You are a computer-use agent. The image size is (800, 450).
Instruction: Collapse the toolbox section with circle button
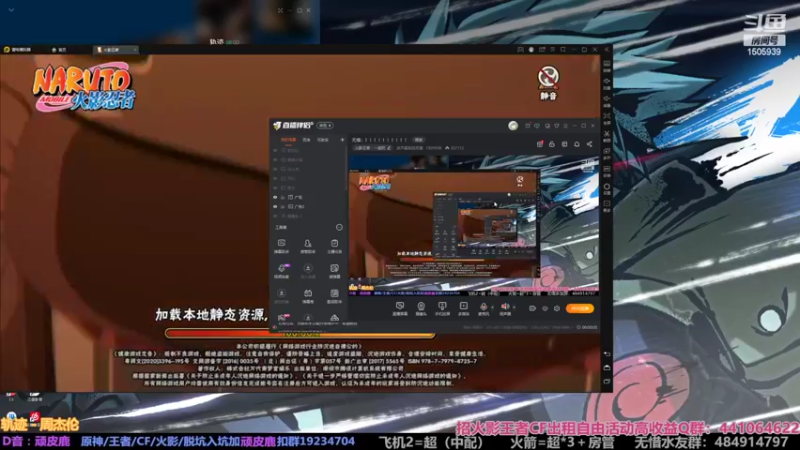pos(339,227)
